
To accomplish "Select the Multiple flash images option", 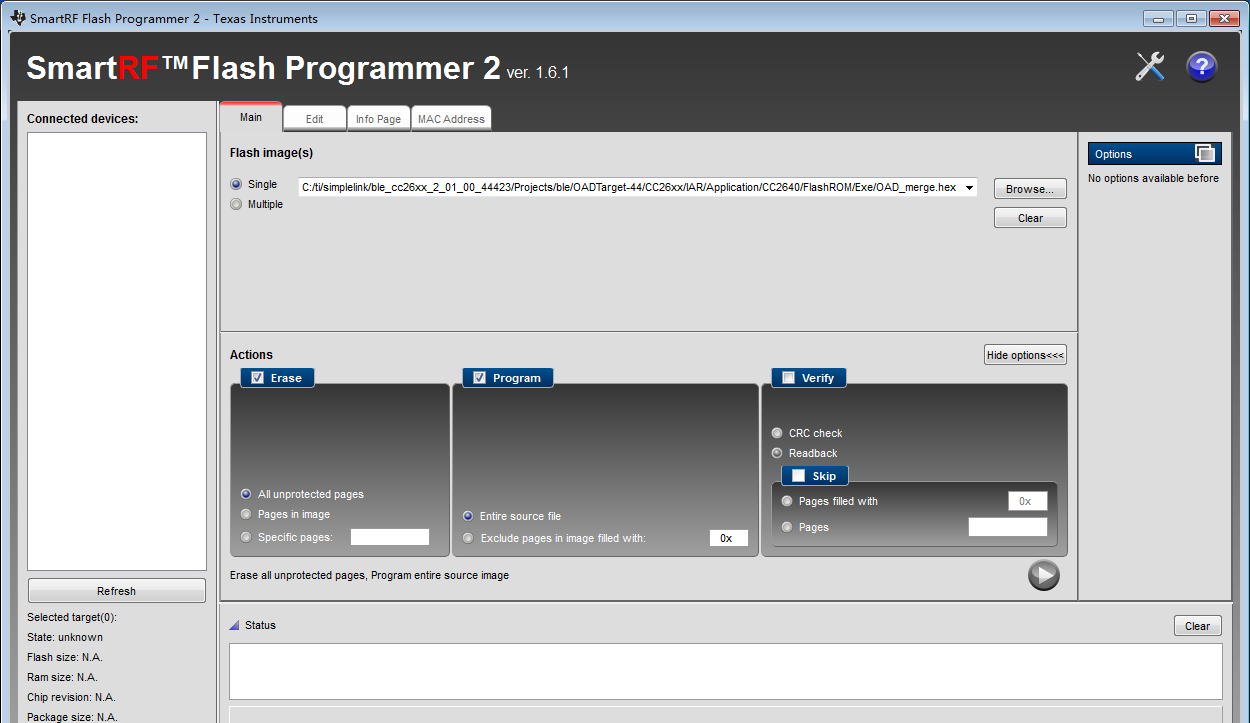I will pos(236,204).
